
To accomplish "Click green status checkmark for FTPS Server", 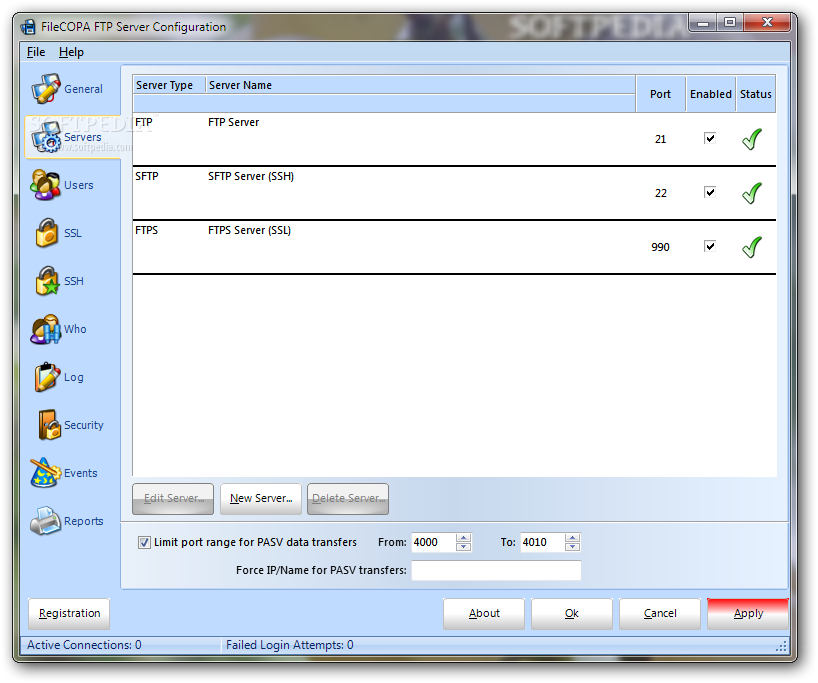I will pos(752,247).
